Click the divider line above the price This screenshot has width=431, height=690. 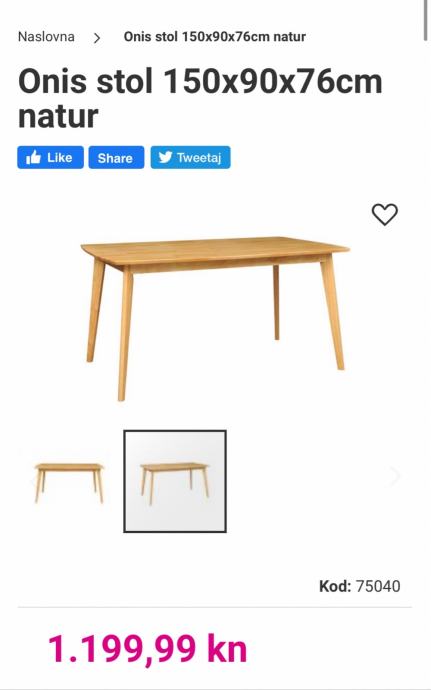215,608
